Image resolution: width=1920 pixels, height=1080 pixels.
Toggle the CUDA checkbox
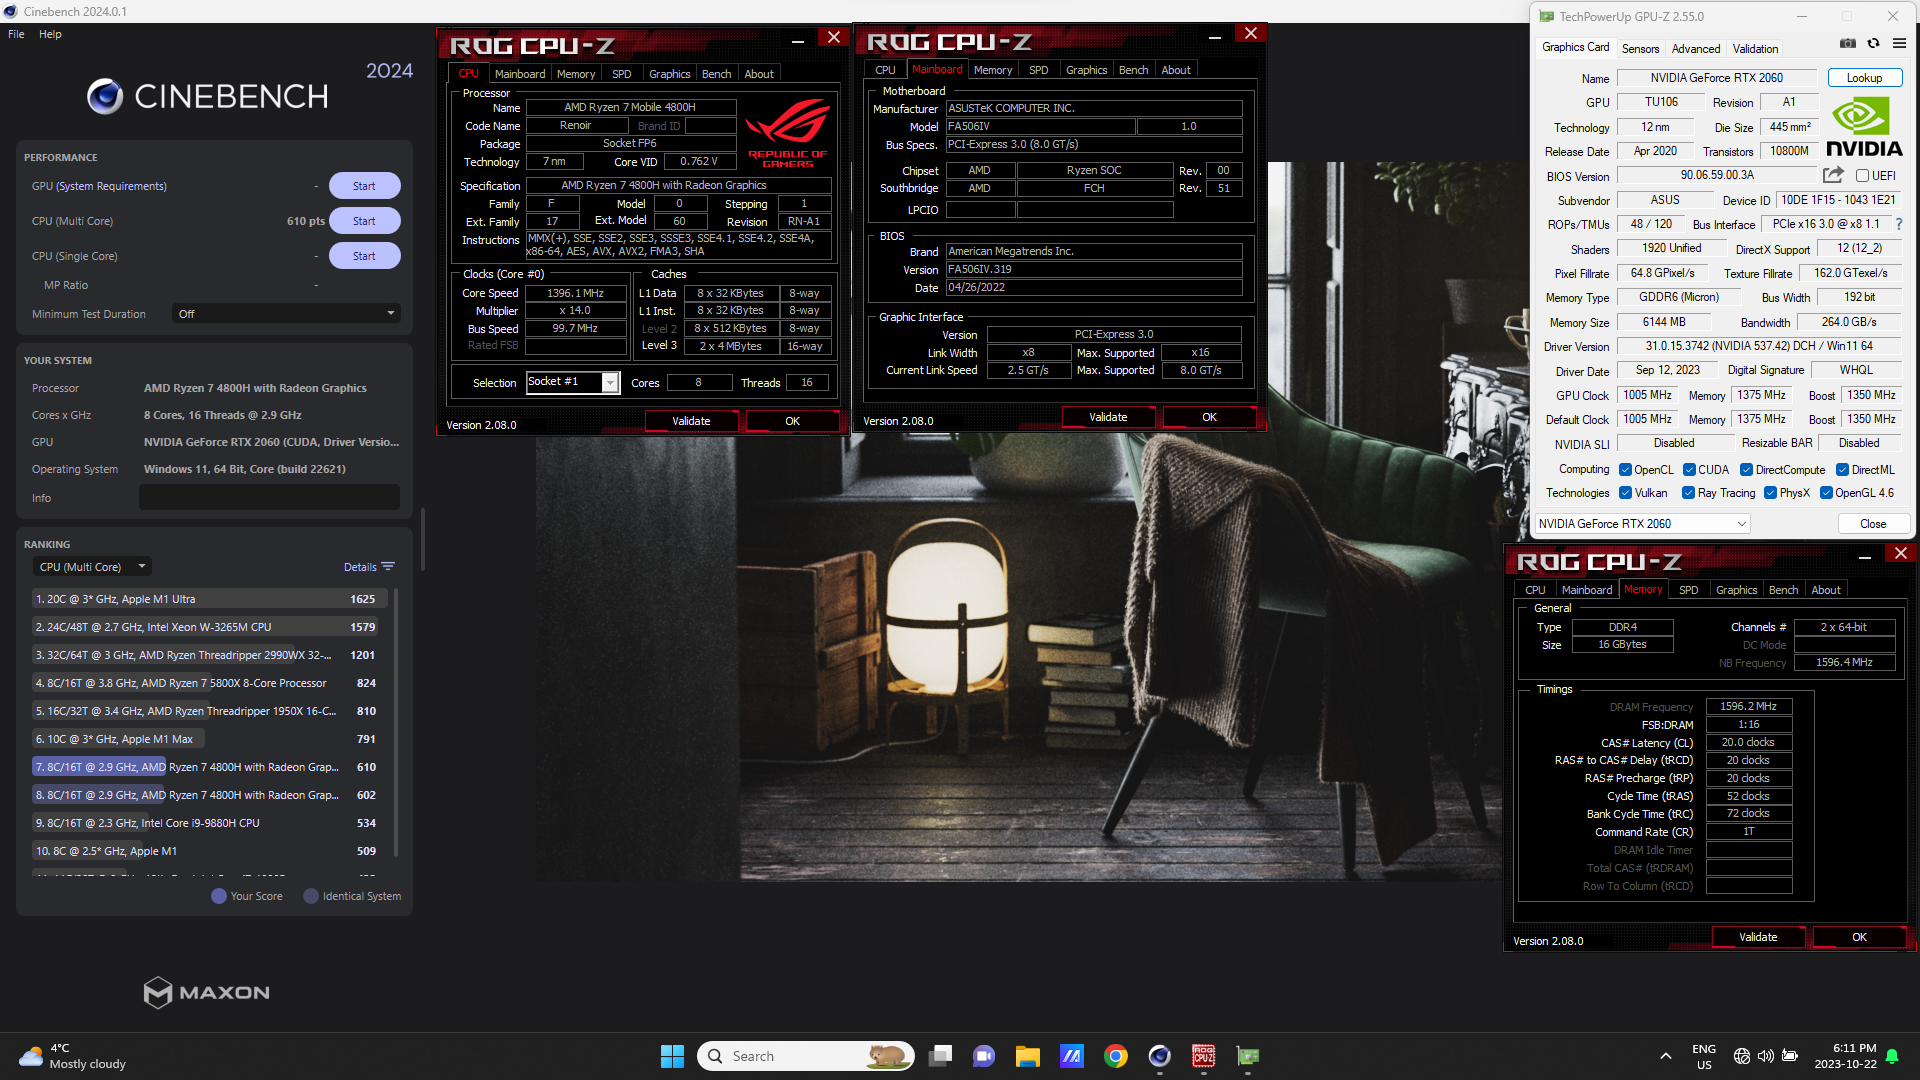click(1689, 470)
